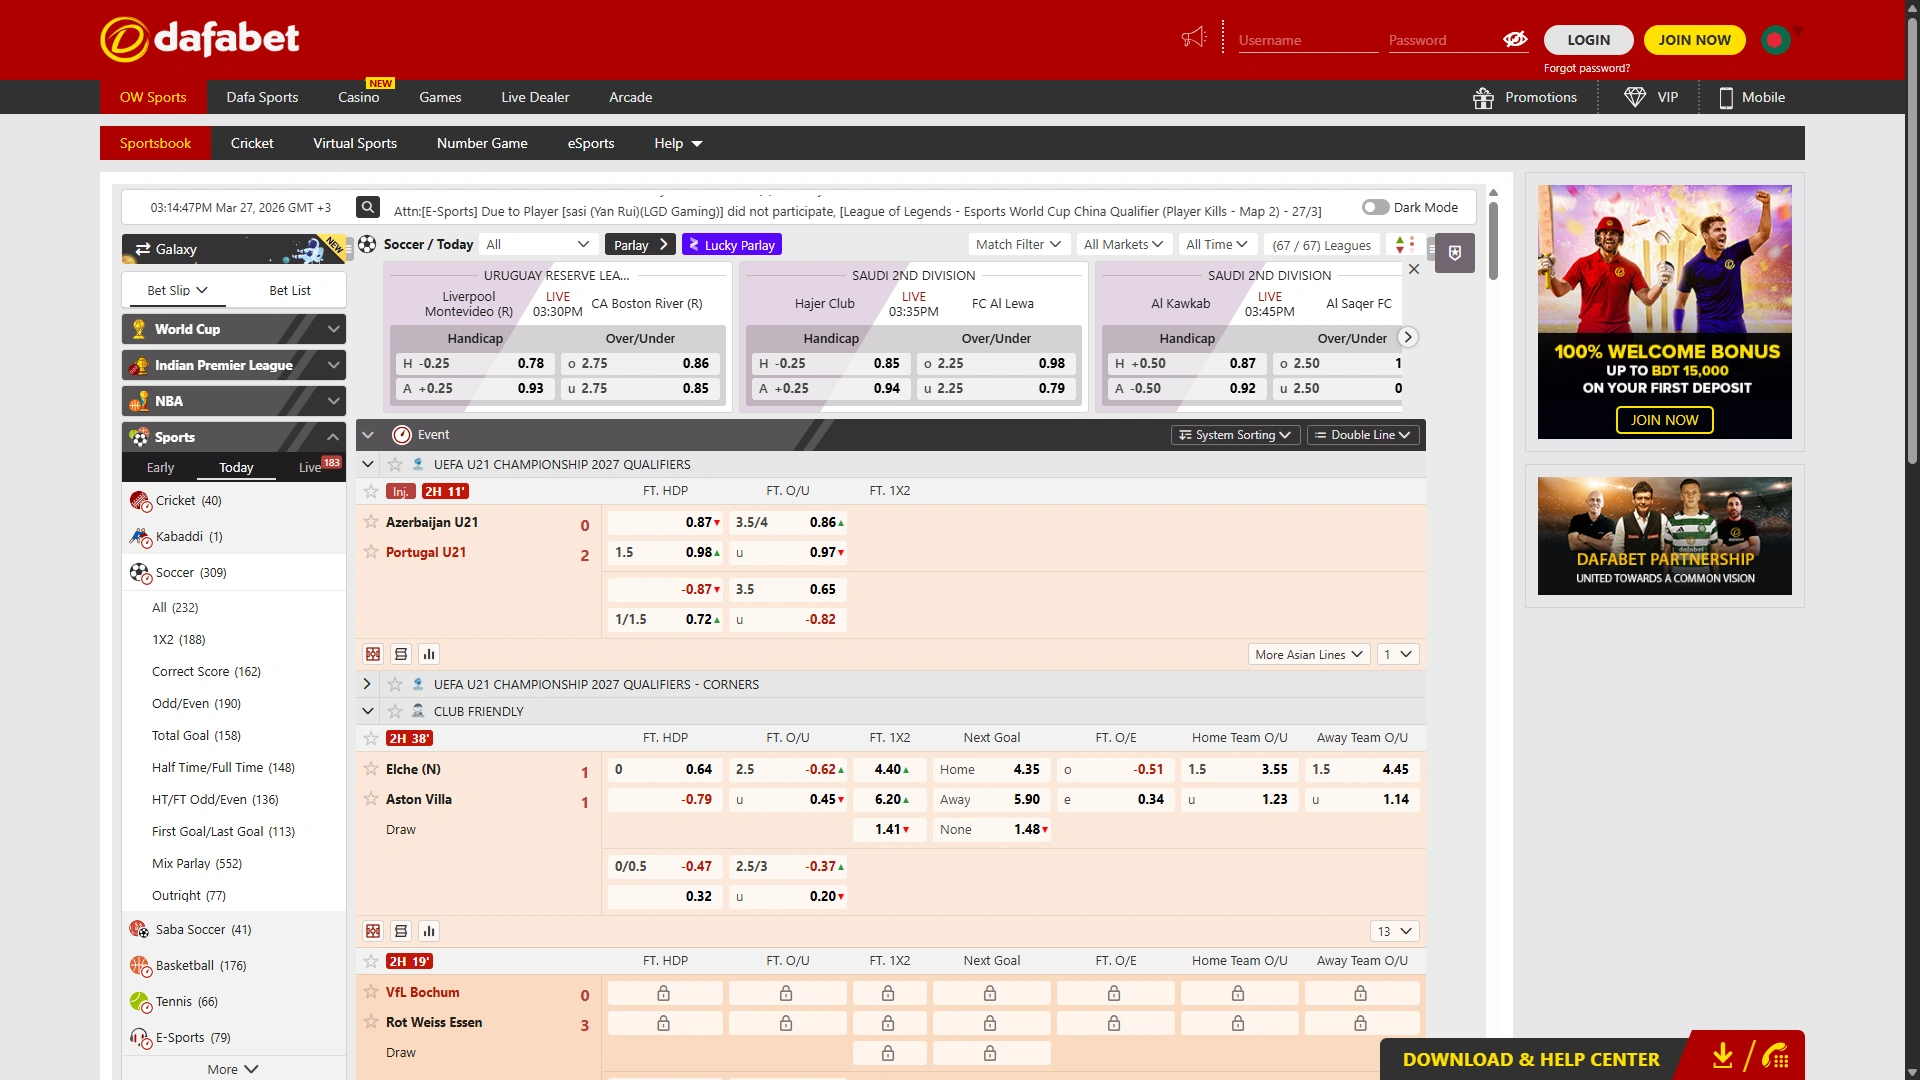The width and height of the screenshot is (1920, 1080).
Task: Favorite Azerbaijan U21 team star
Action: click(x=371, y=522)
